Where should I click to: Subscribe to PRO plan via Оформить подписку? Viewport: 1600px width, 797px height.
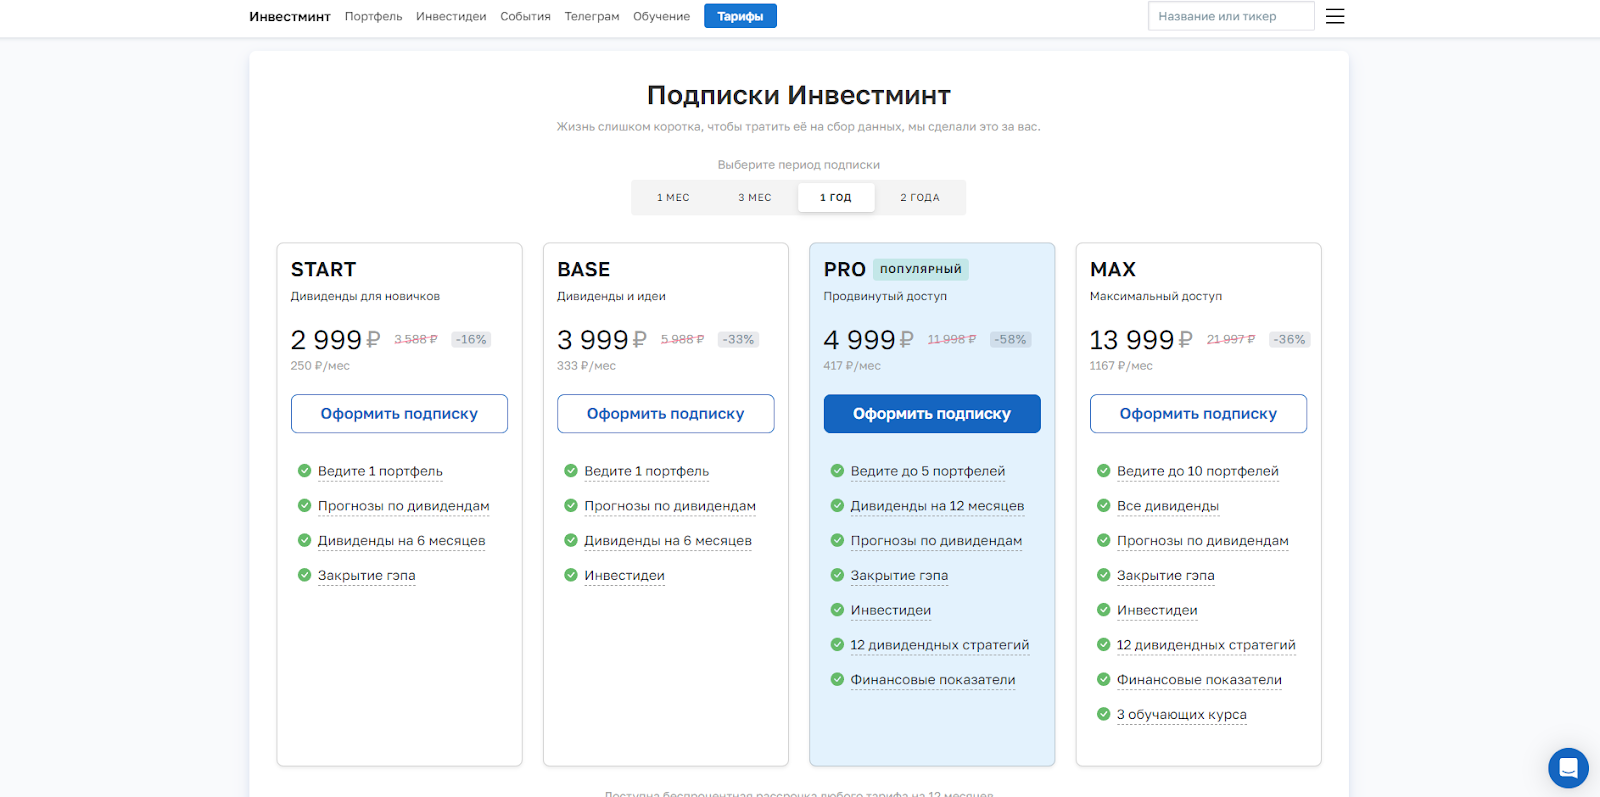click(x=932, y=413)
